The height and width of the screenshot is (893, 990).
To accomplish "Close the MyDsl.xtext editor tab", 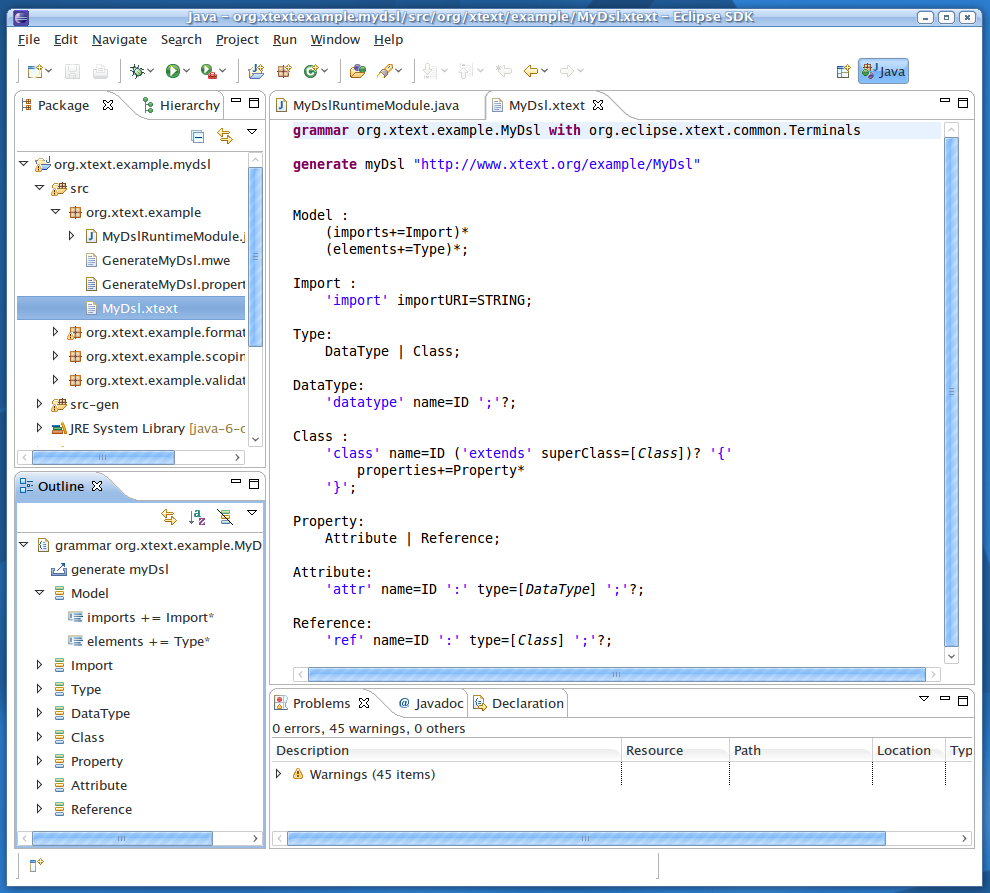I will pos(598,105).
